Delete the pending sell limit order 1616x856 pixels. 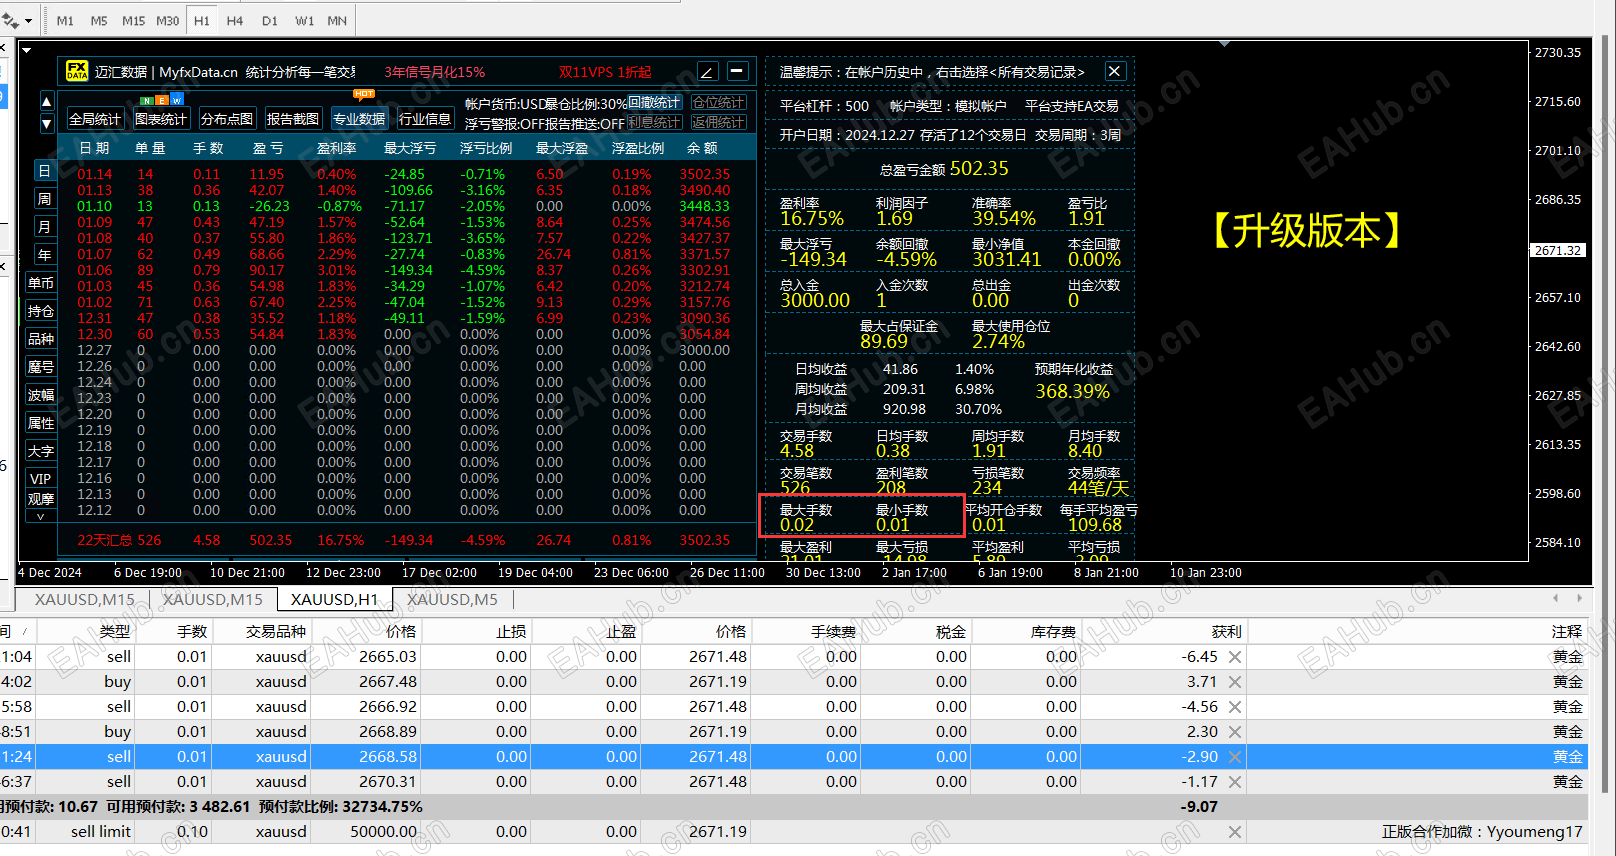(x=1235, y=832)
